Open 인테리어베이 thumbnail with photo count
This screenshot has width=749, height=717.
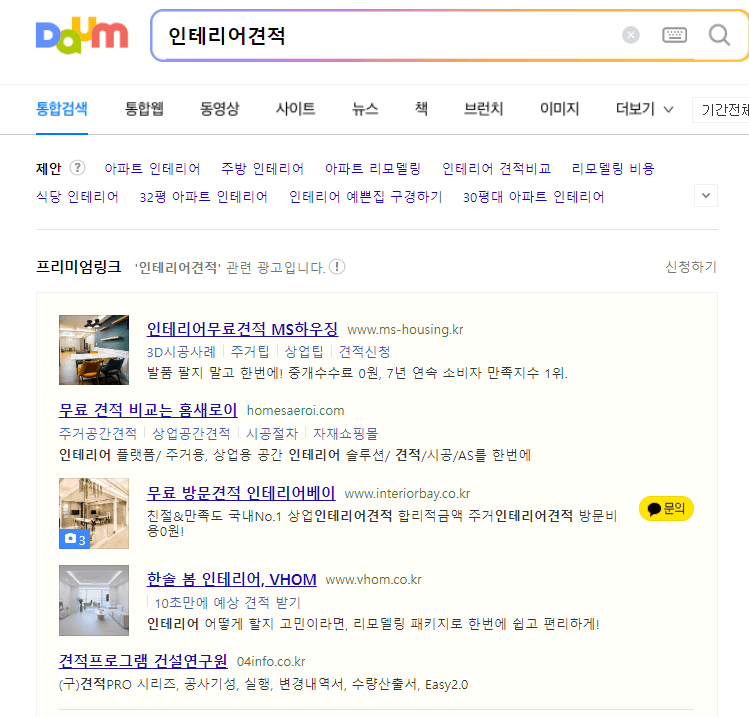click(94, 513)
